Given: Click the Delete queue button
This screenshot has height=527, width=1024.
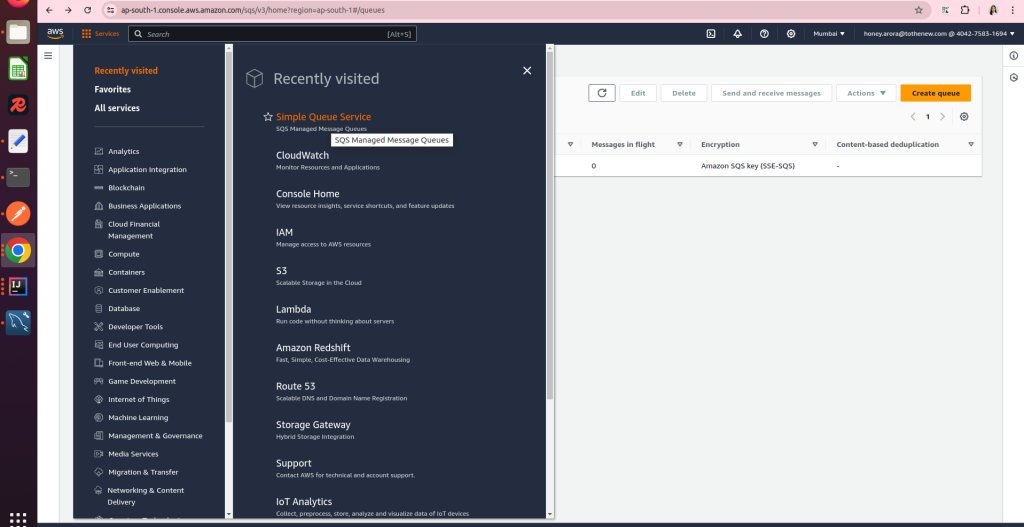Looking at the screenshot, I should tap(684, 93).
